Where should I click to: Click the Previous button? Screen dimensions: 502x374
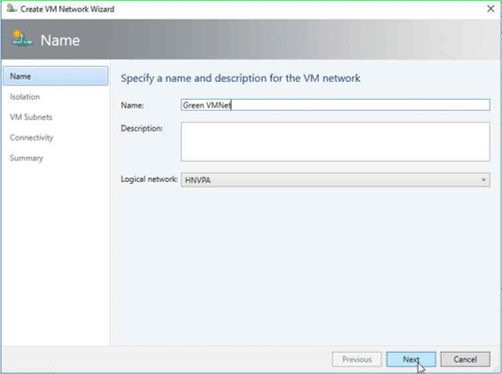[357, 360]
